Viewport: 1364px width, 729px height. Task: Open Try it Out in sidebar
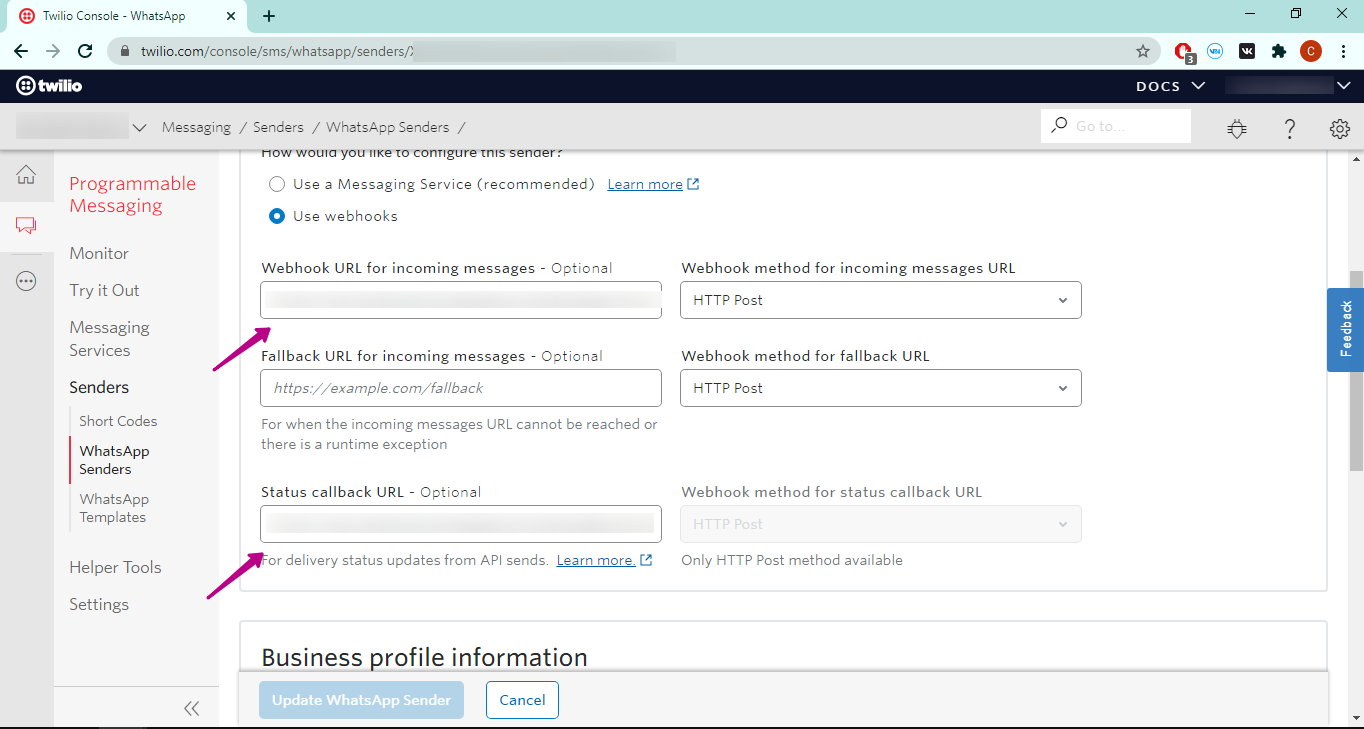(x=104, y=290)
